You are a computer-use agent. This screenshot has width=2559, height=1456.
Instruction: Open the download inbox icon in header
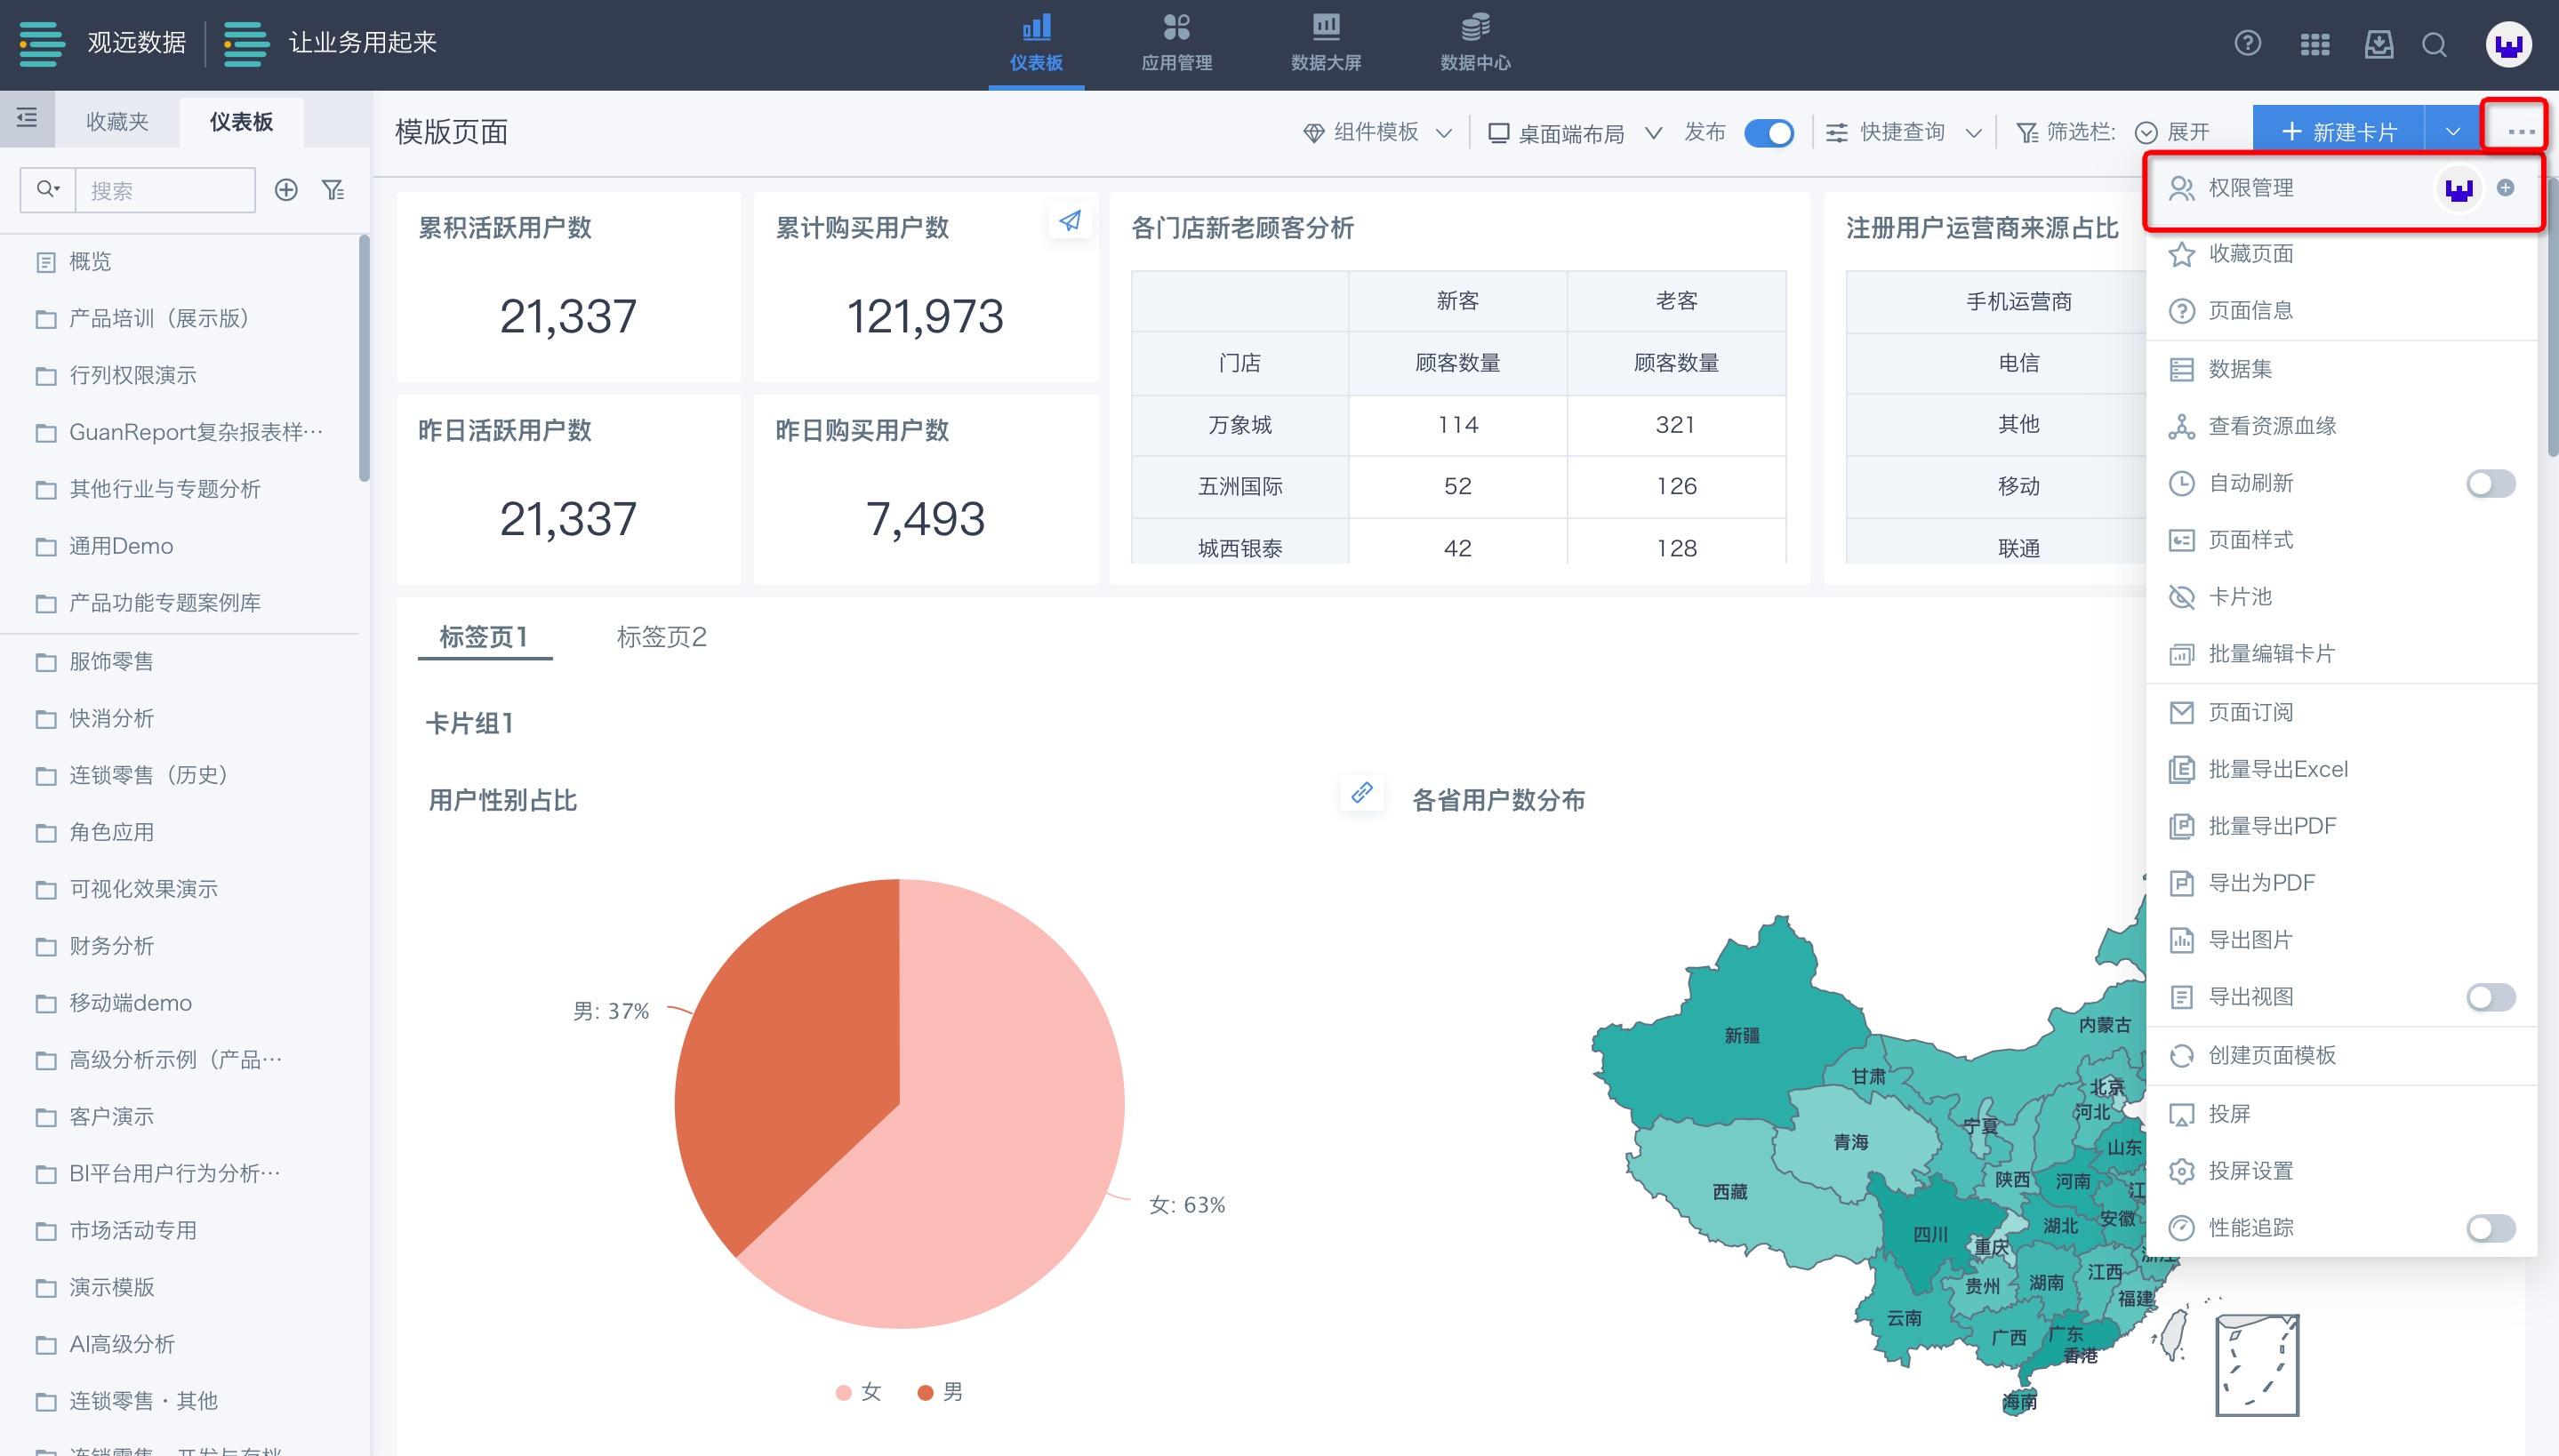coord(2378,44)
